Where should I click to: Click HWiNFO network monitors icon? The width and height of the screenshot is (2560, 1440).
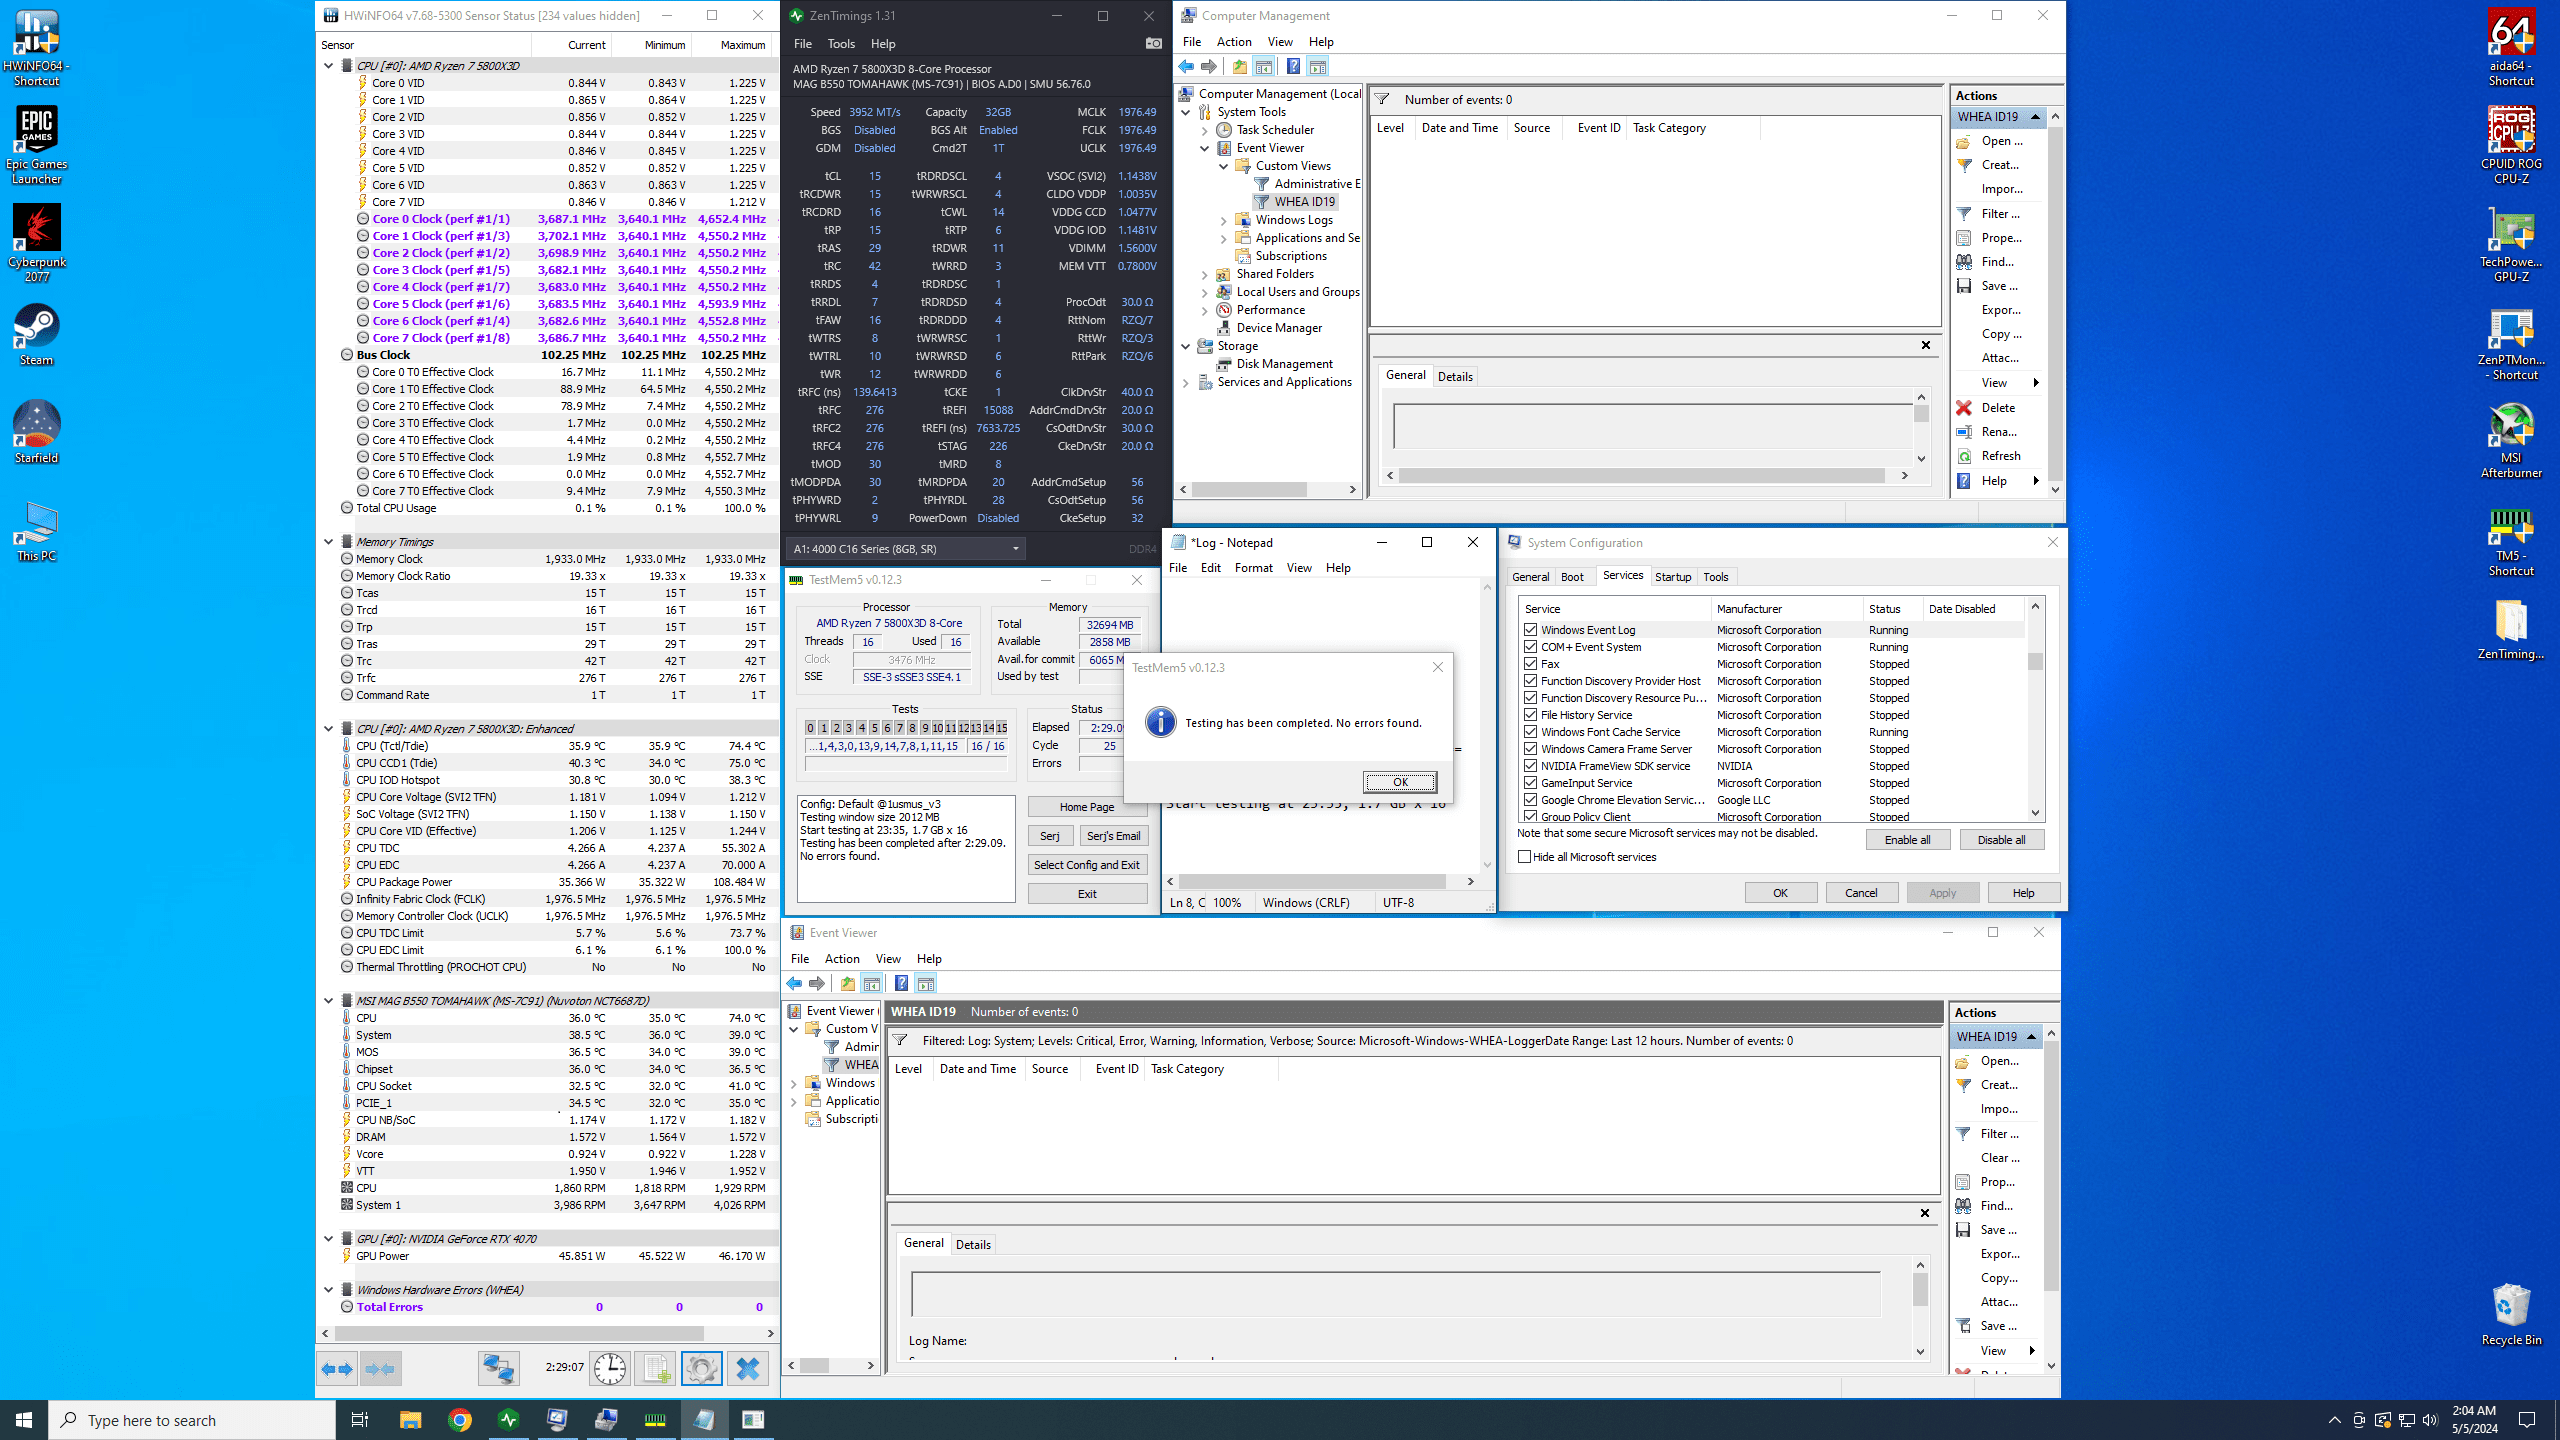pyautogui.click(x=499, y=1368)
